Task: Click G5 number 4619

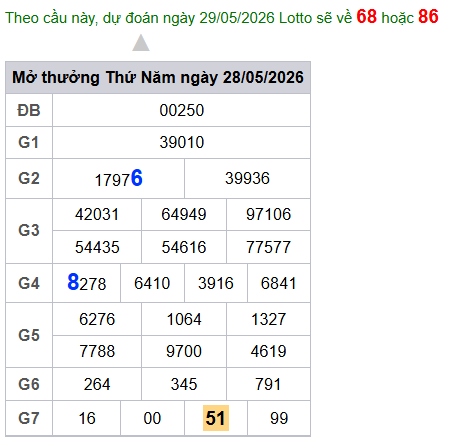Action: (x=269, y=351)
